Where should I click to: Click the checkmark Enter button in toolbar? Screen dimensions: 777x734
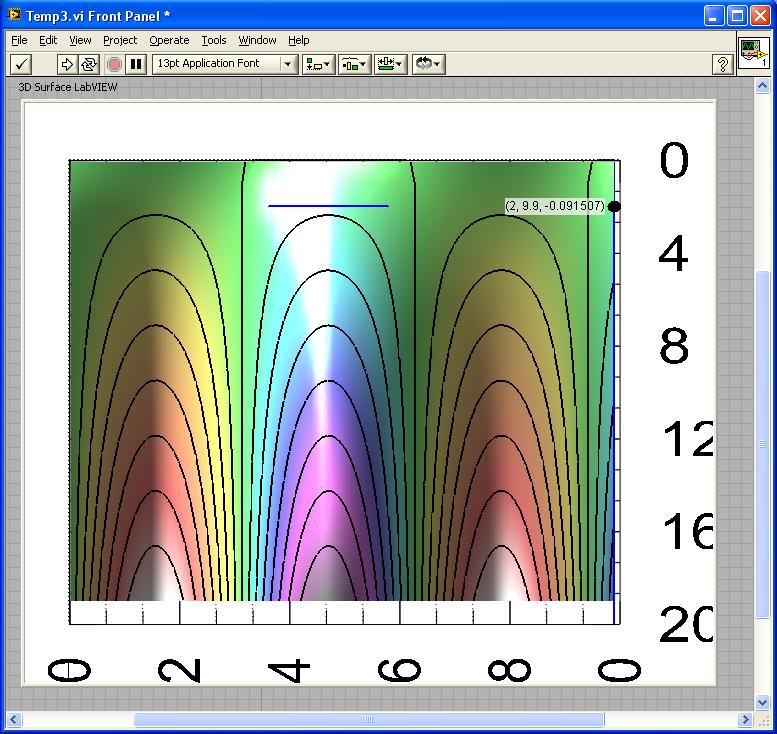pos(21,64)
